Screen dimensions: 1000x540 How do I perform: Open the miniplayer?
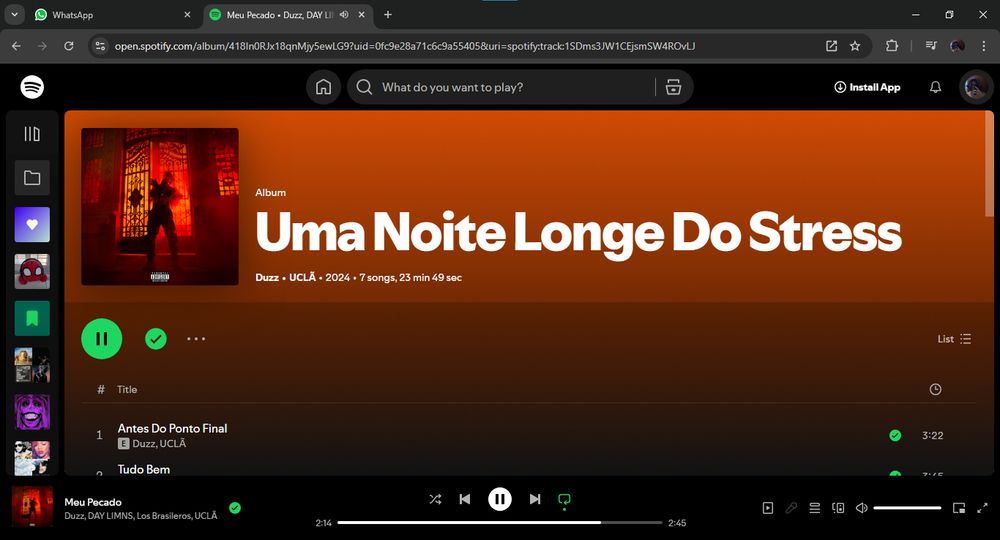tap(959, 508)
